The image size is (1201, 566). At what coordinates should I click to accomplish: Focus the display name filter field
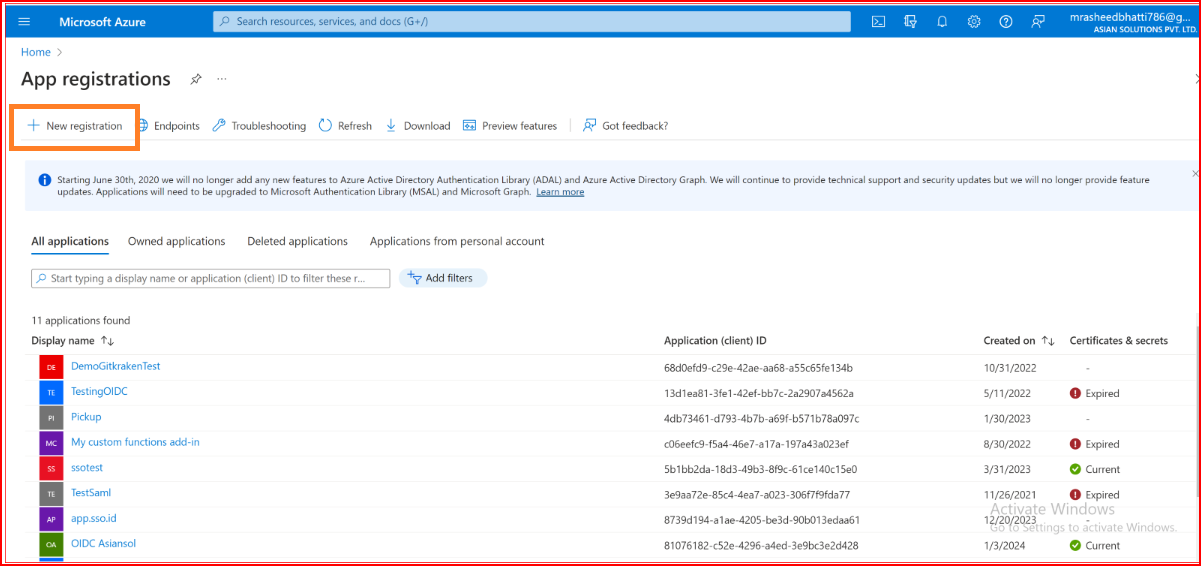211,279
